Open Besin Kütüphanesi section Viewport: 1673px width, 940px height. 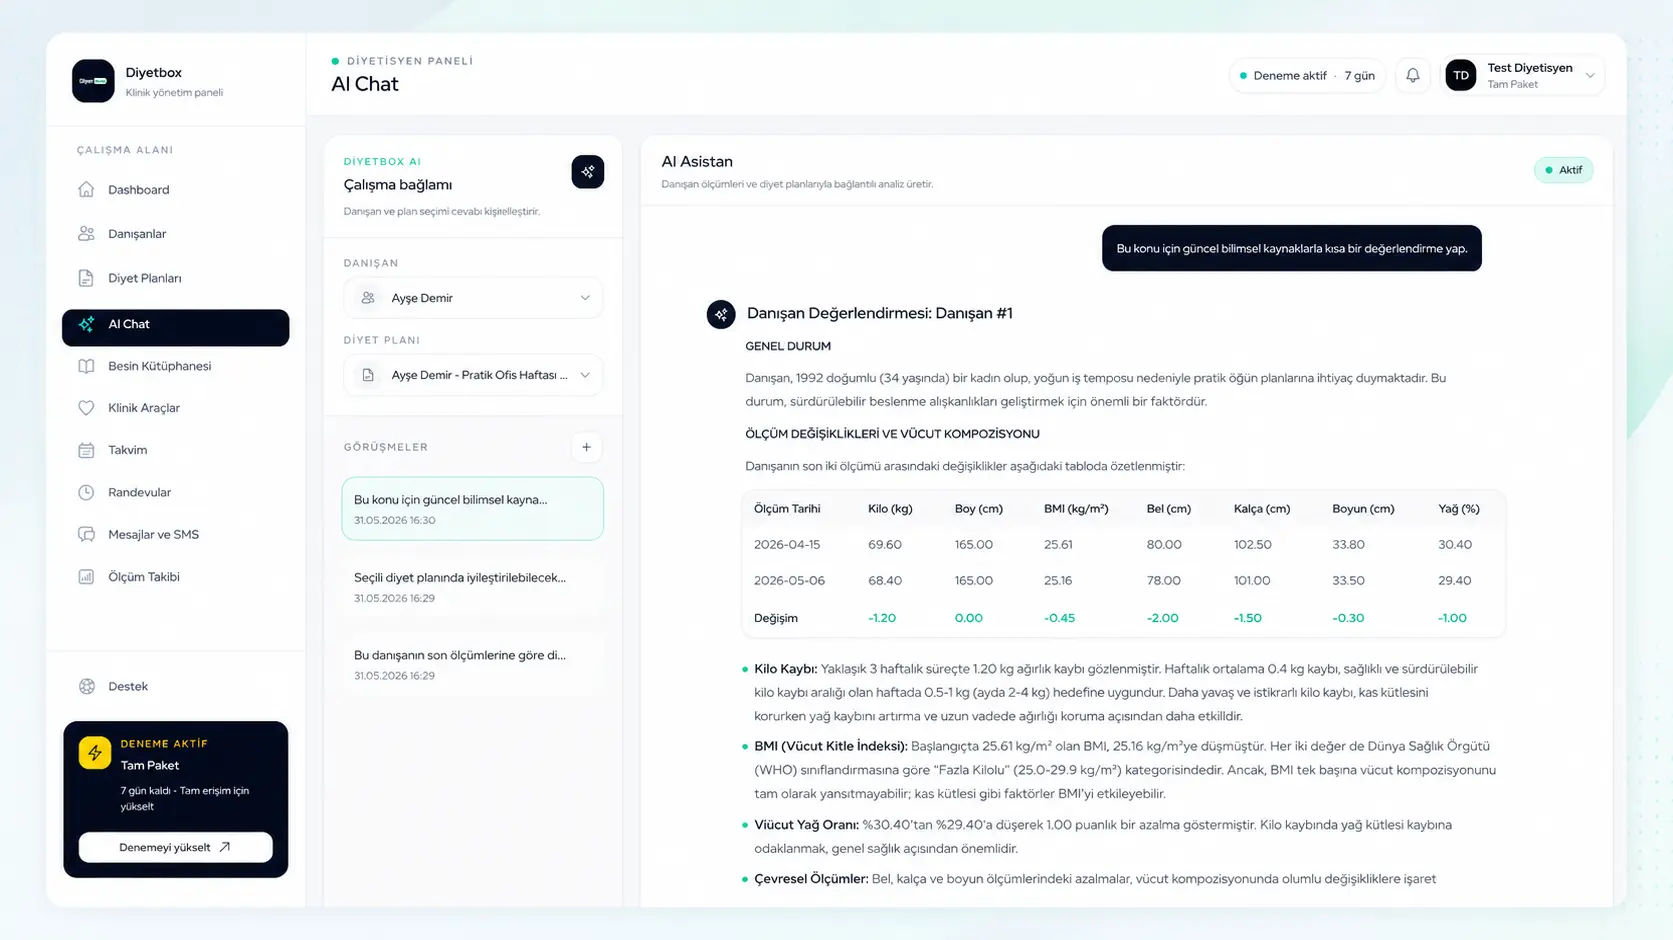(175, 366)
